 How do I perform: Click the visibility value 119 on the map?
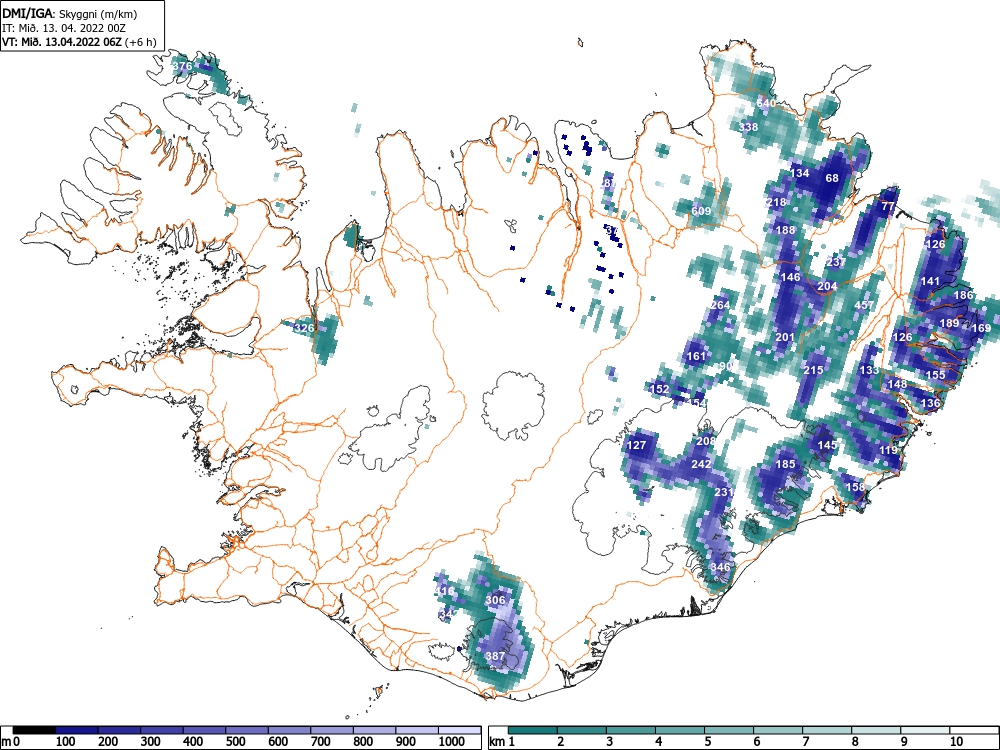click(888, 450)
